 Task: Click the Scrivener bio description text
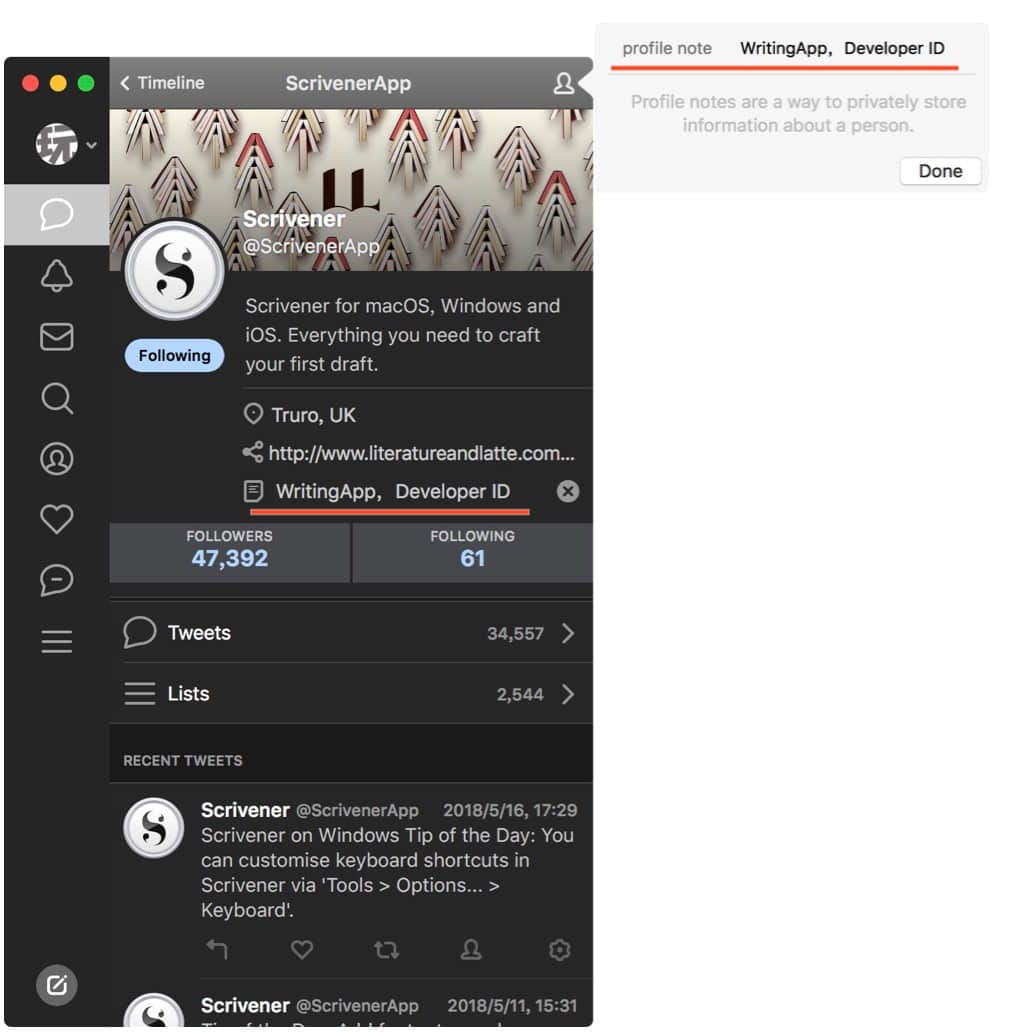[403, 335]
